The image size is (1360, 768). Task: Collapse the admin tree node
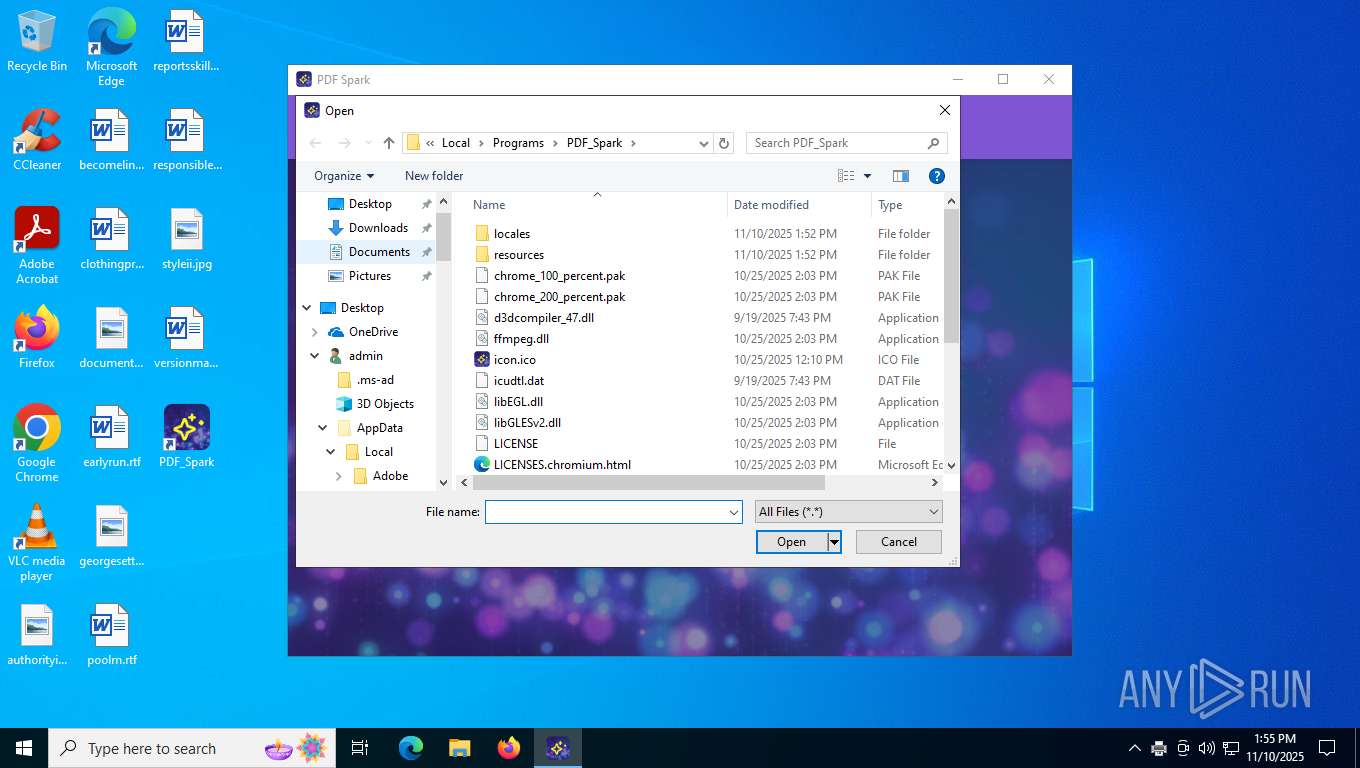click(x=315, y=356)
